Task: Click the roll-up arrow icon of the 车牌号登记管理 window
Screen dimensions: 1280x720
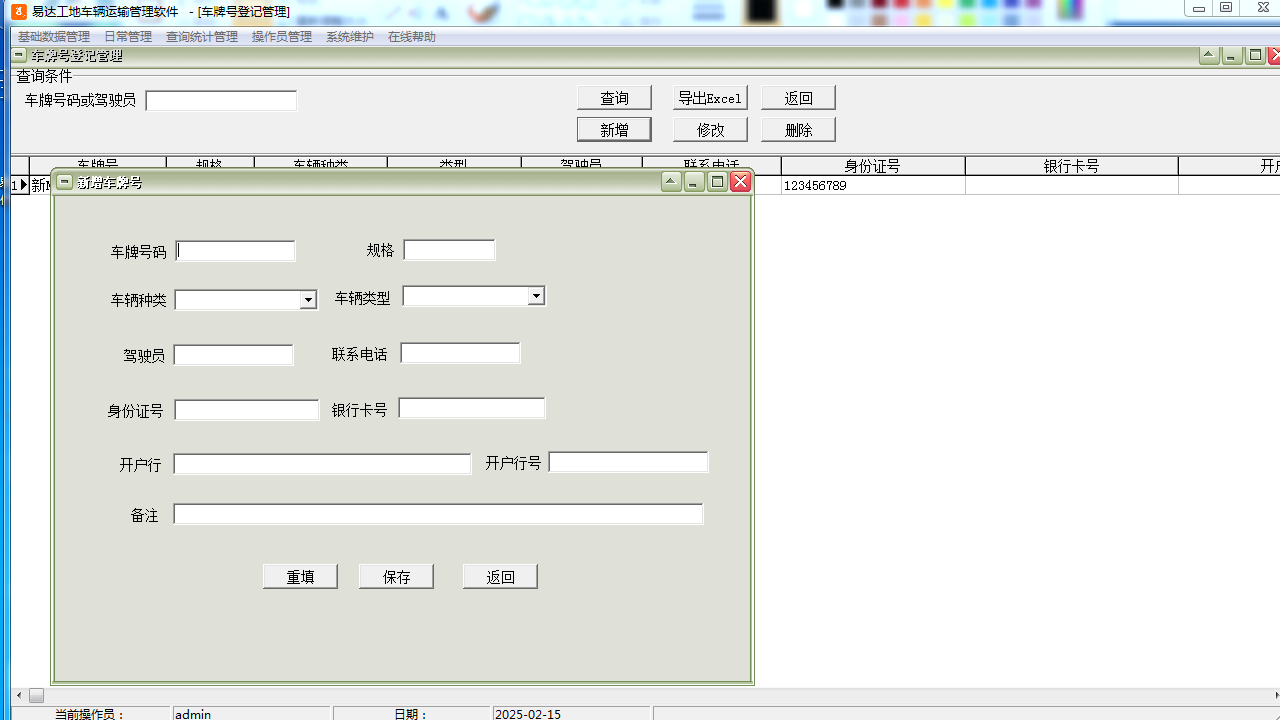Action: tap(1209, 56)
